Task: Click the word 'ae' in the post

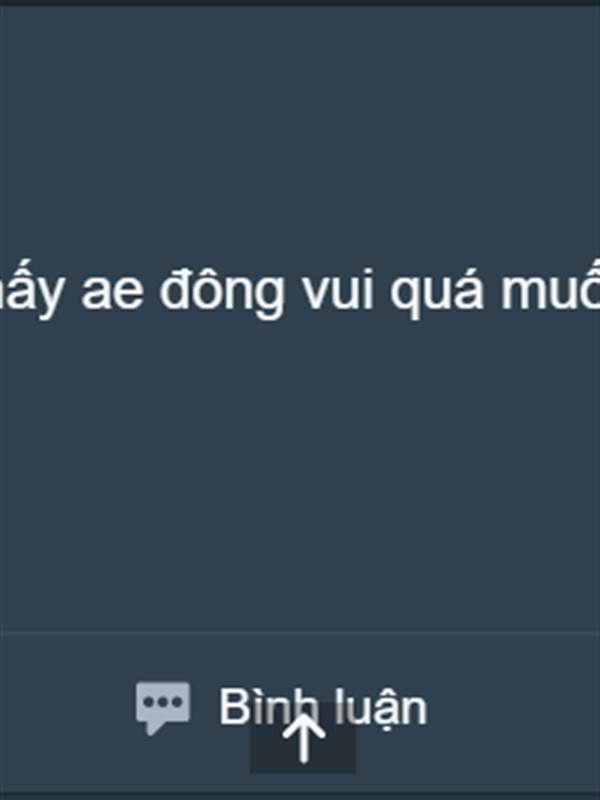Action: [x=112, y=297]
